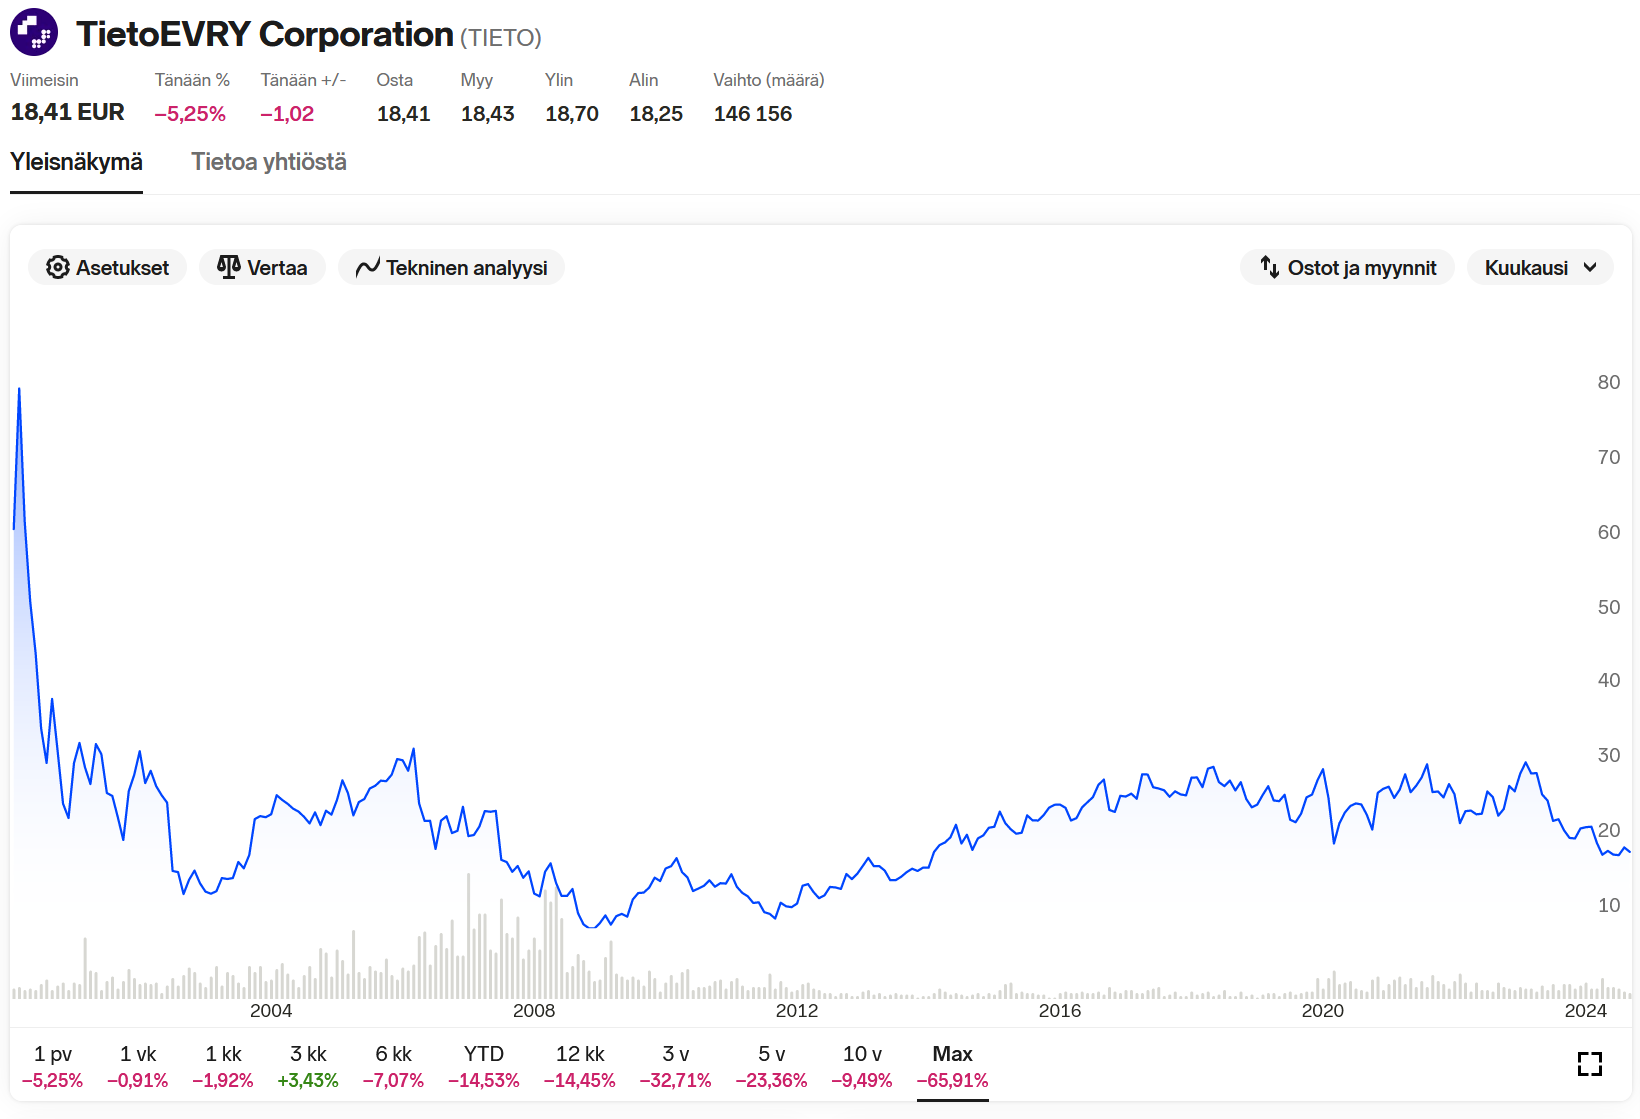This screenshot has width=1640, height=1119.
Task: Choose the 10 v period
Action: [x=862, y=1066]
